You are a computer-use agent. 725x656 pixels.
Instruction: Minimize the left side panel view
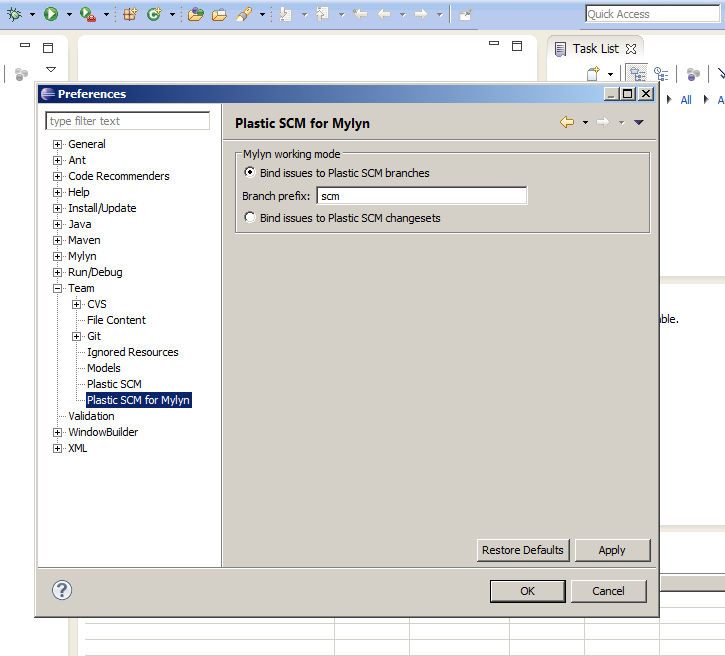coord(25,45)
